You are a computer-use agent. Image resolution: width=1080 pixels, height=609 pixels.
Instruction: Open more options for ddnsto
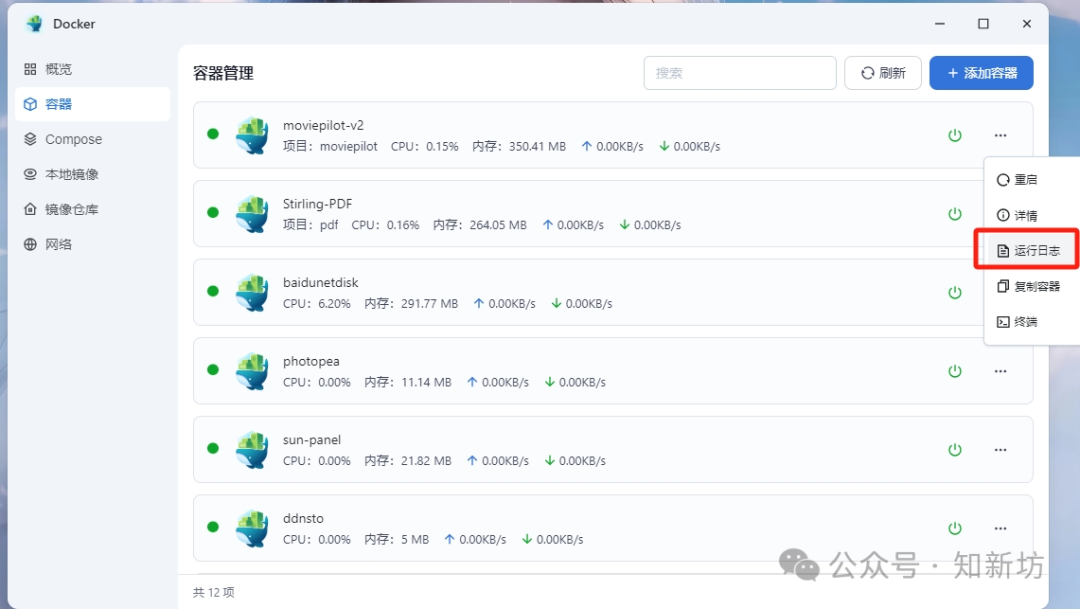pyautogui.click(x=1000, y=528)
